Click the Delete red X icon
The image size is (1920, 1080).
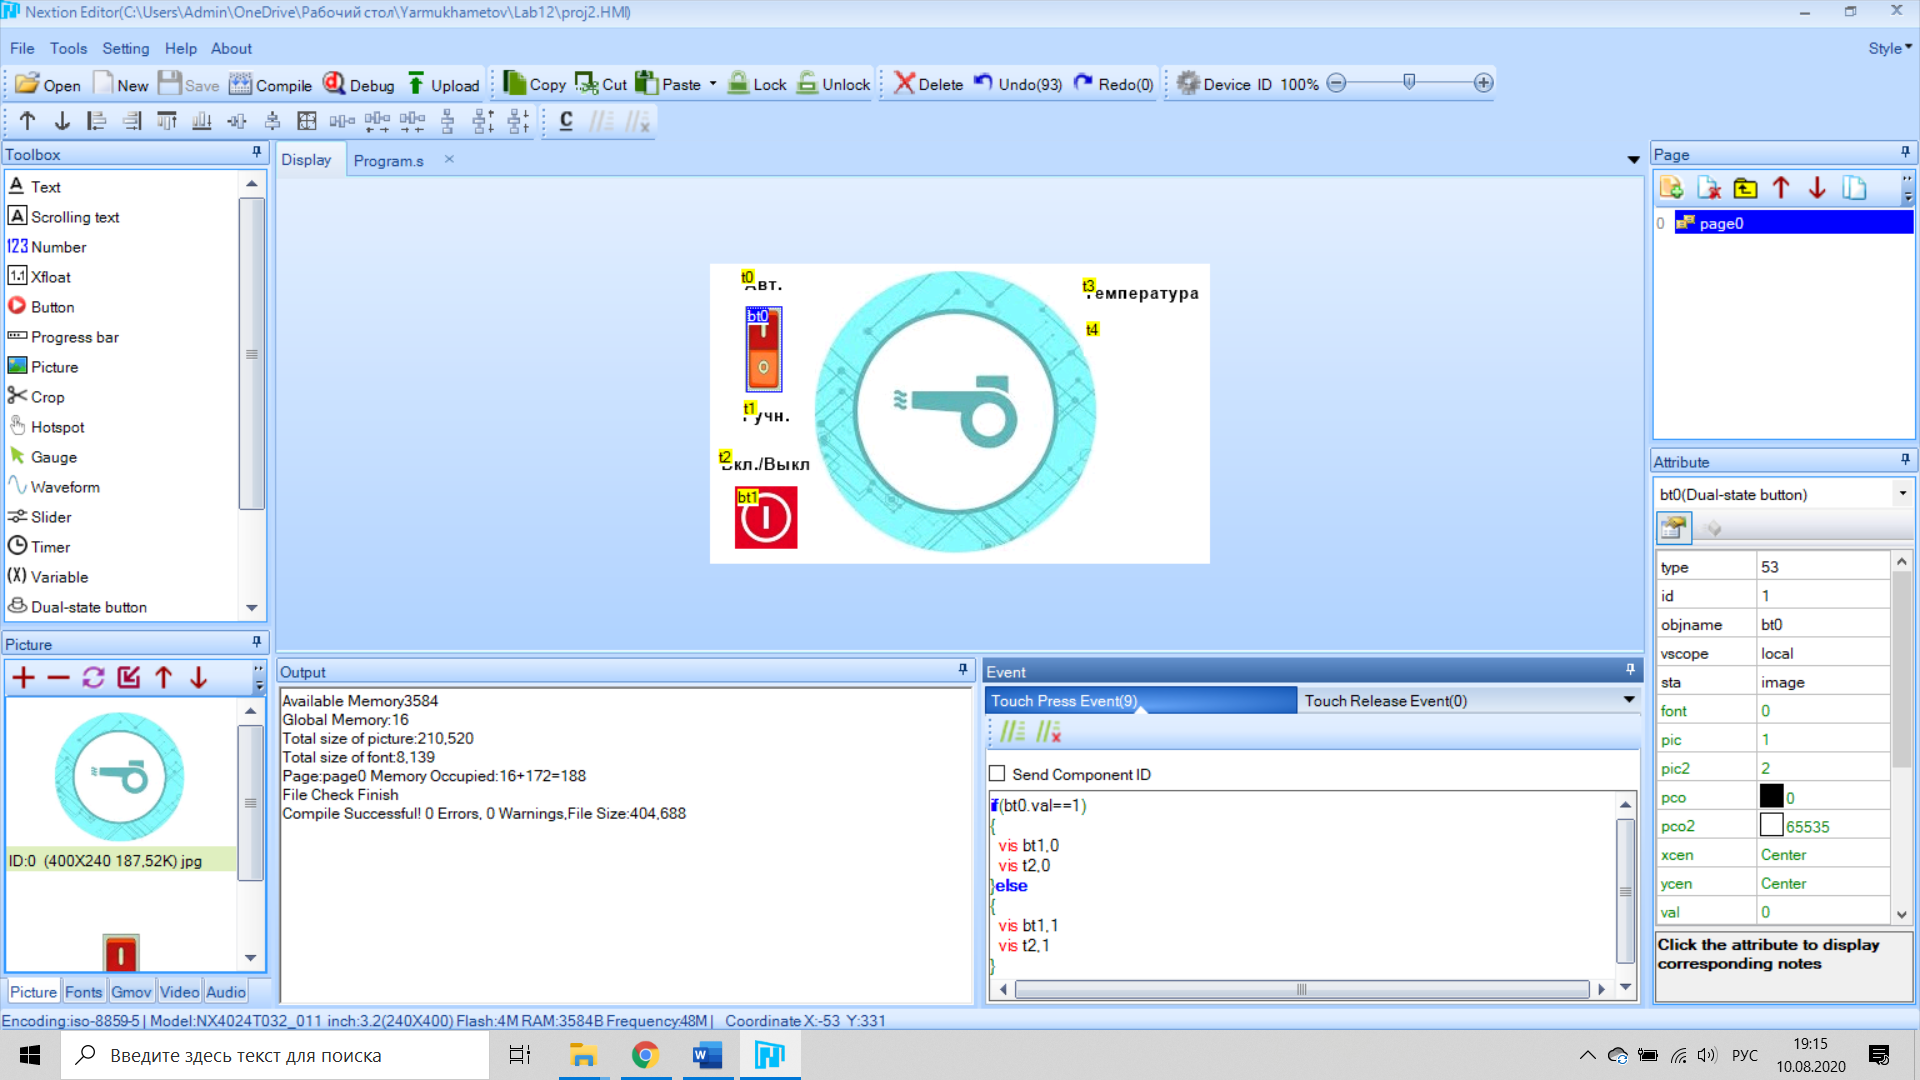[905, 83]
